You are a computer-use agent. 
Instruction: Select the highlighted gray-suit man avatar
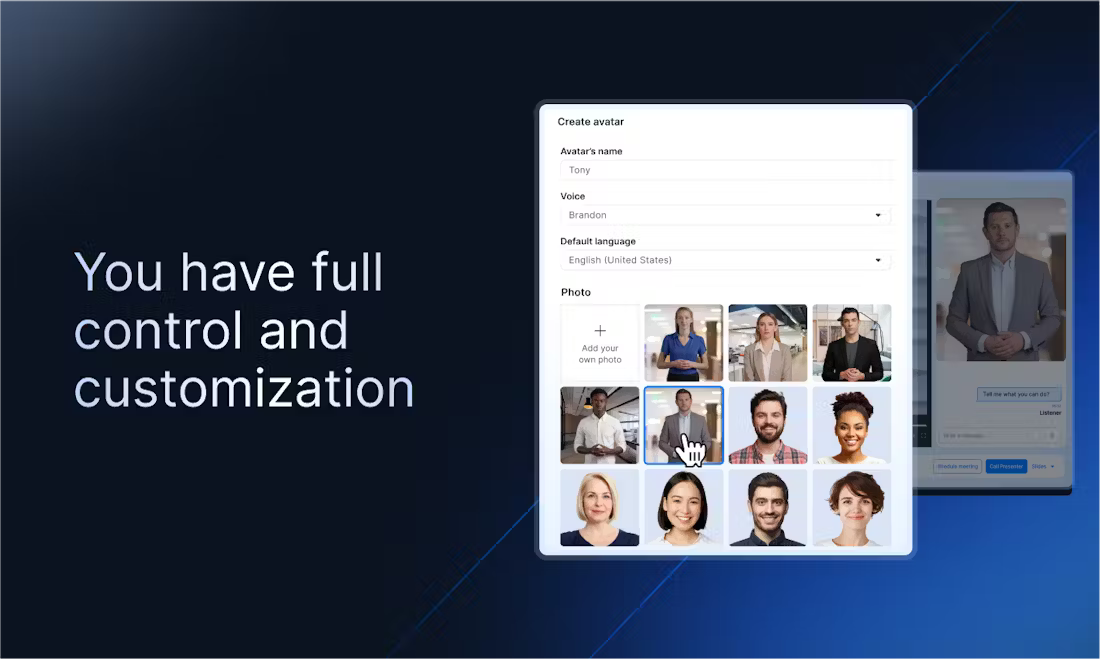[x=683, y=426]
